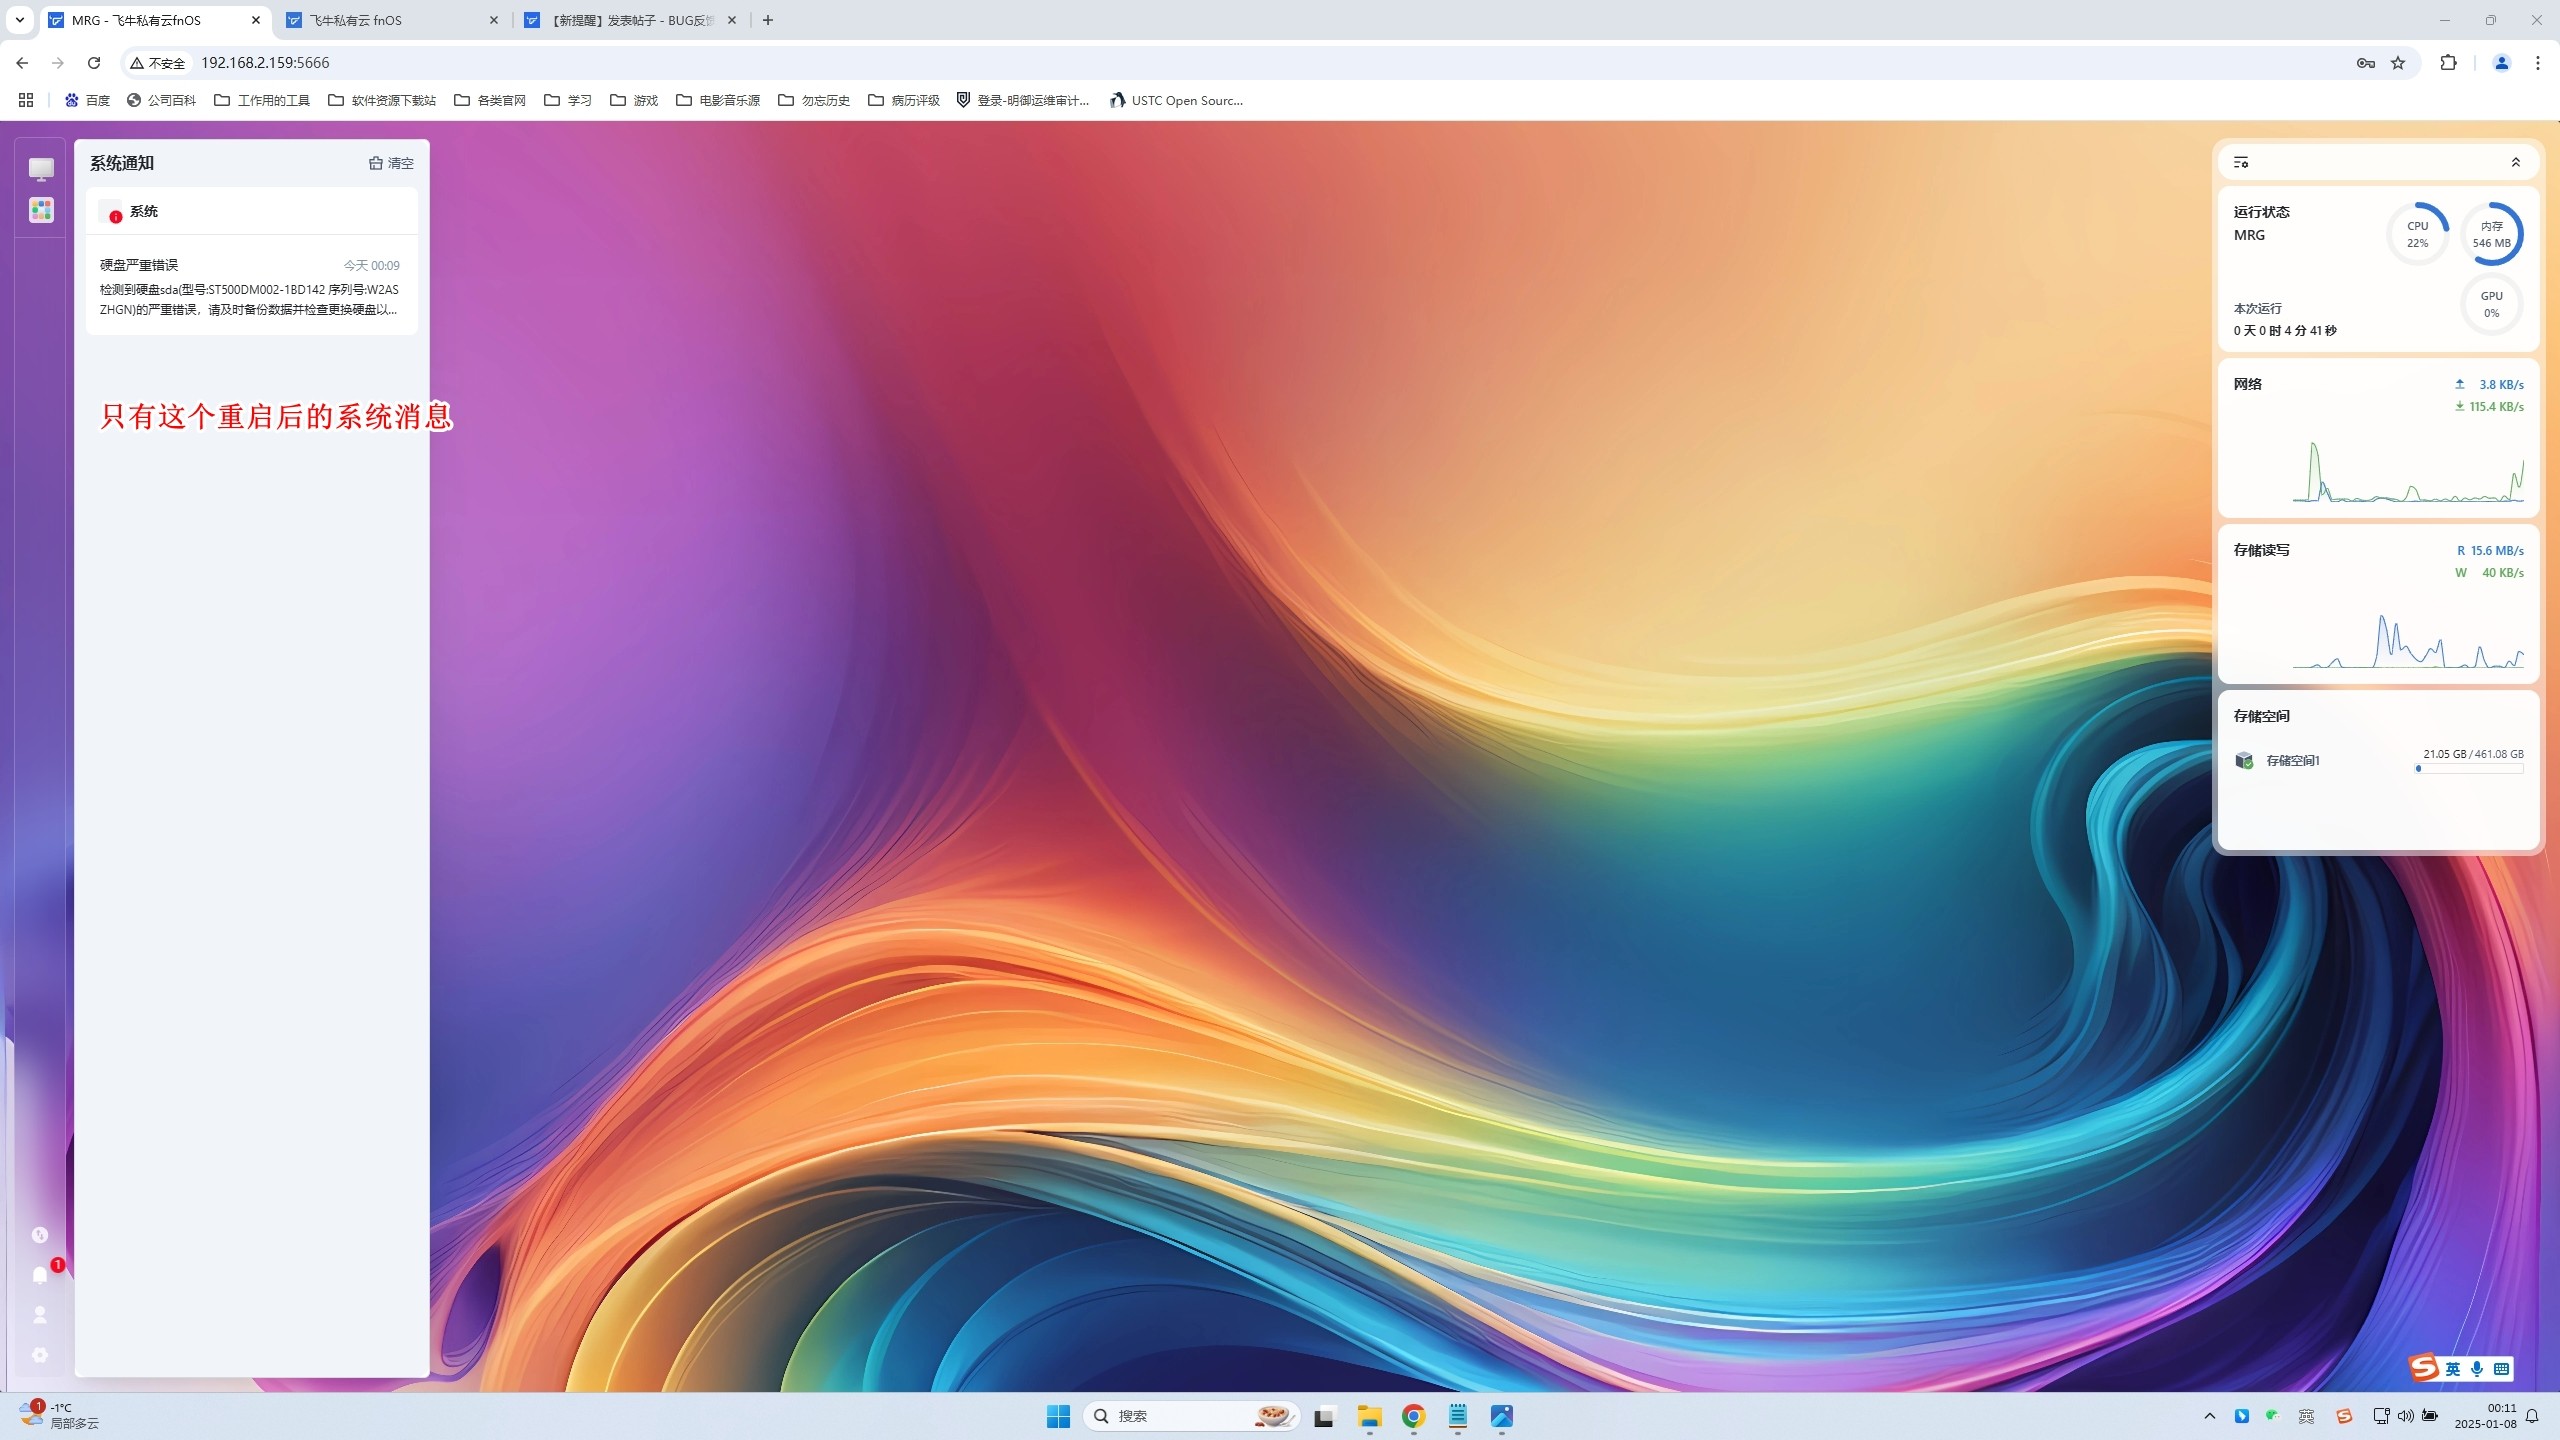Reload the page with the refresh icon
The width and height of the screenshot is (2560, 1440).
(x=94, y=63)
